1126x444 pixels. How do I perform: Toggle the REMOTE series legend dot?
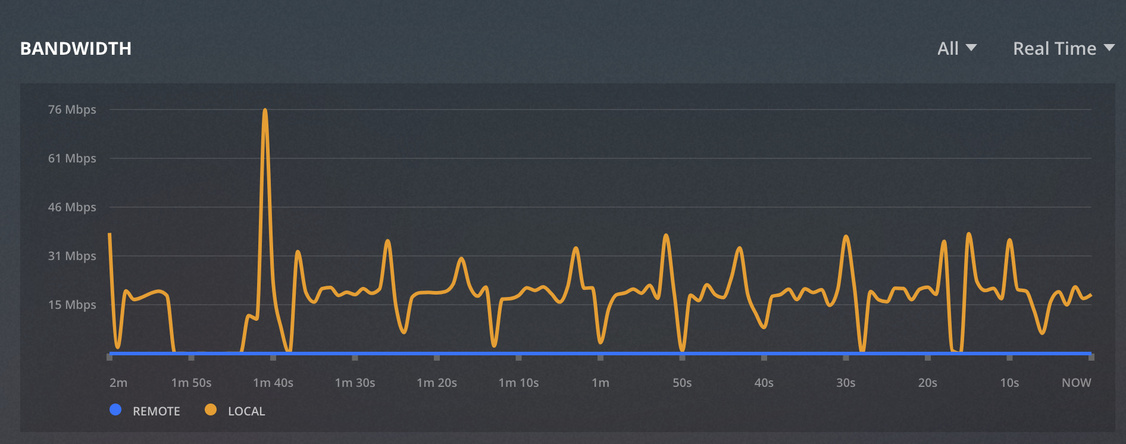click(x=116, y=411)
